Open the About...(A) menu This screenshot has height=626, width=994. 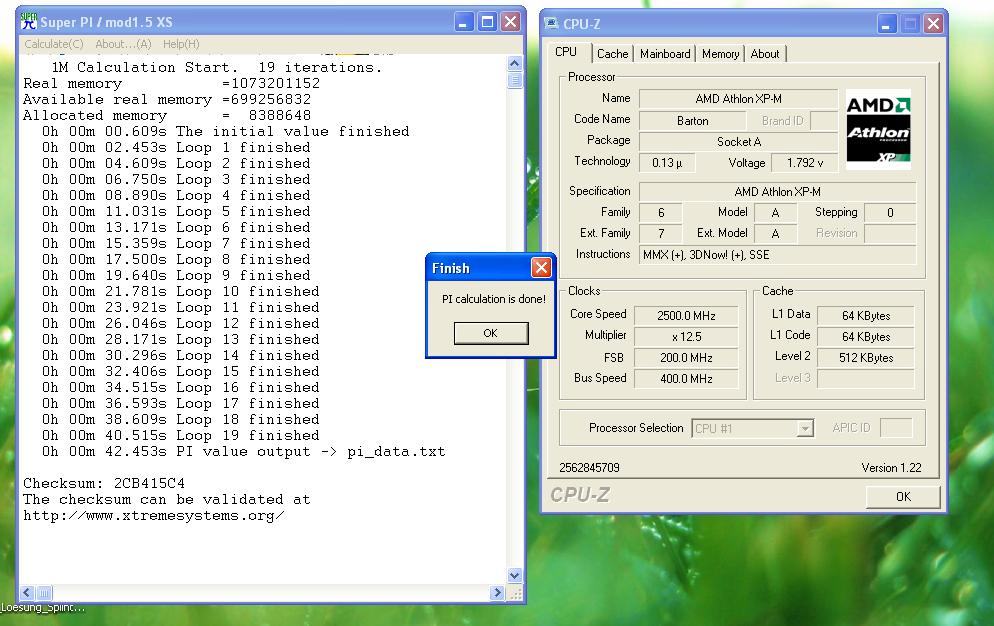pos(123,44)
